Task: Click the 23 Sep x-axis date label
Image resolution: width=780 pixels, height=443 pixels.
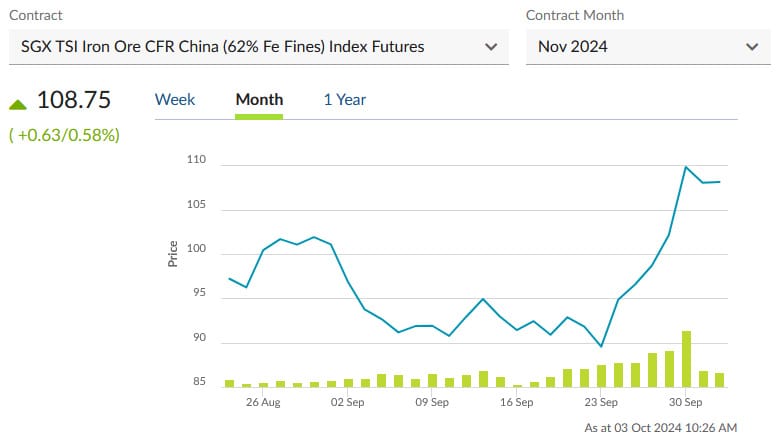Action: tap(601, 402)
